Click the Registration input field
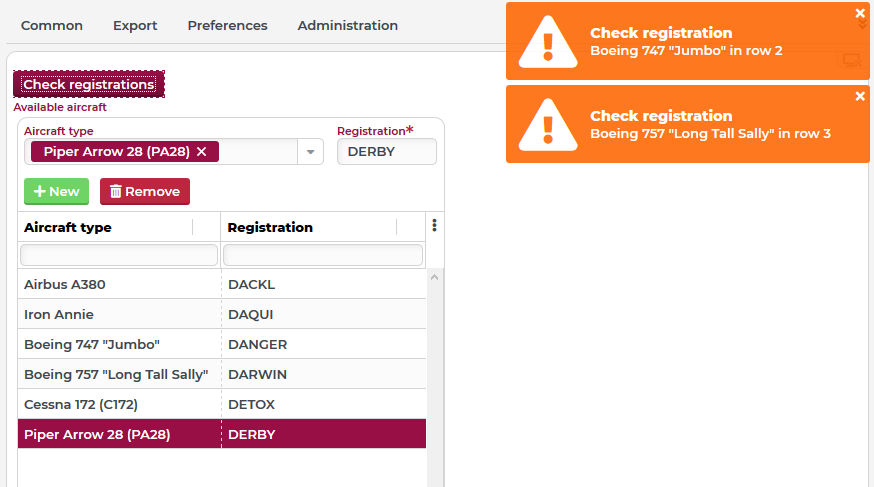 coord(387,152)
